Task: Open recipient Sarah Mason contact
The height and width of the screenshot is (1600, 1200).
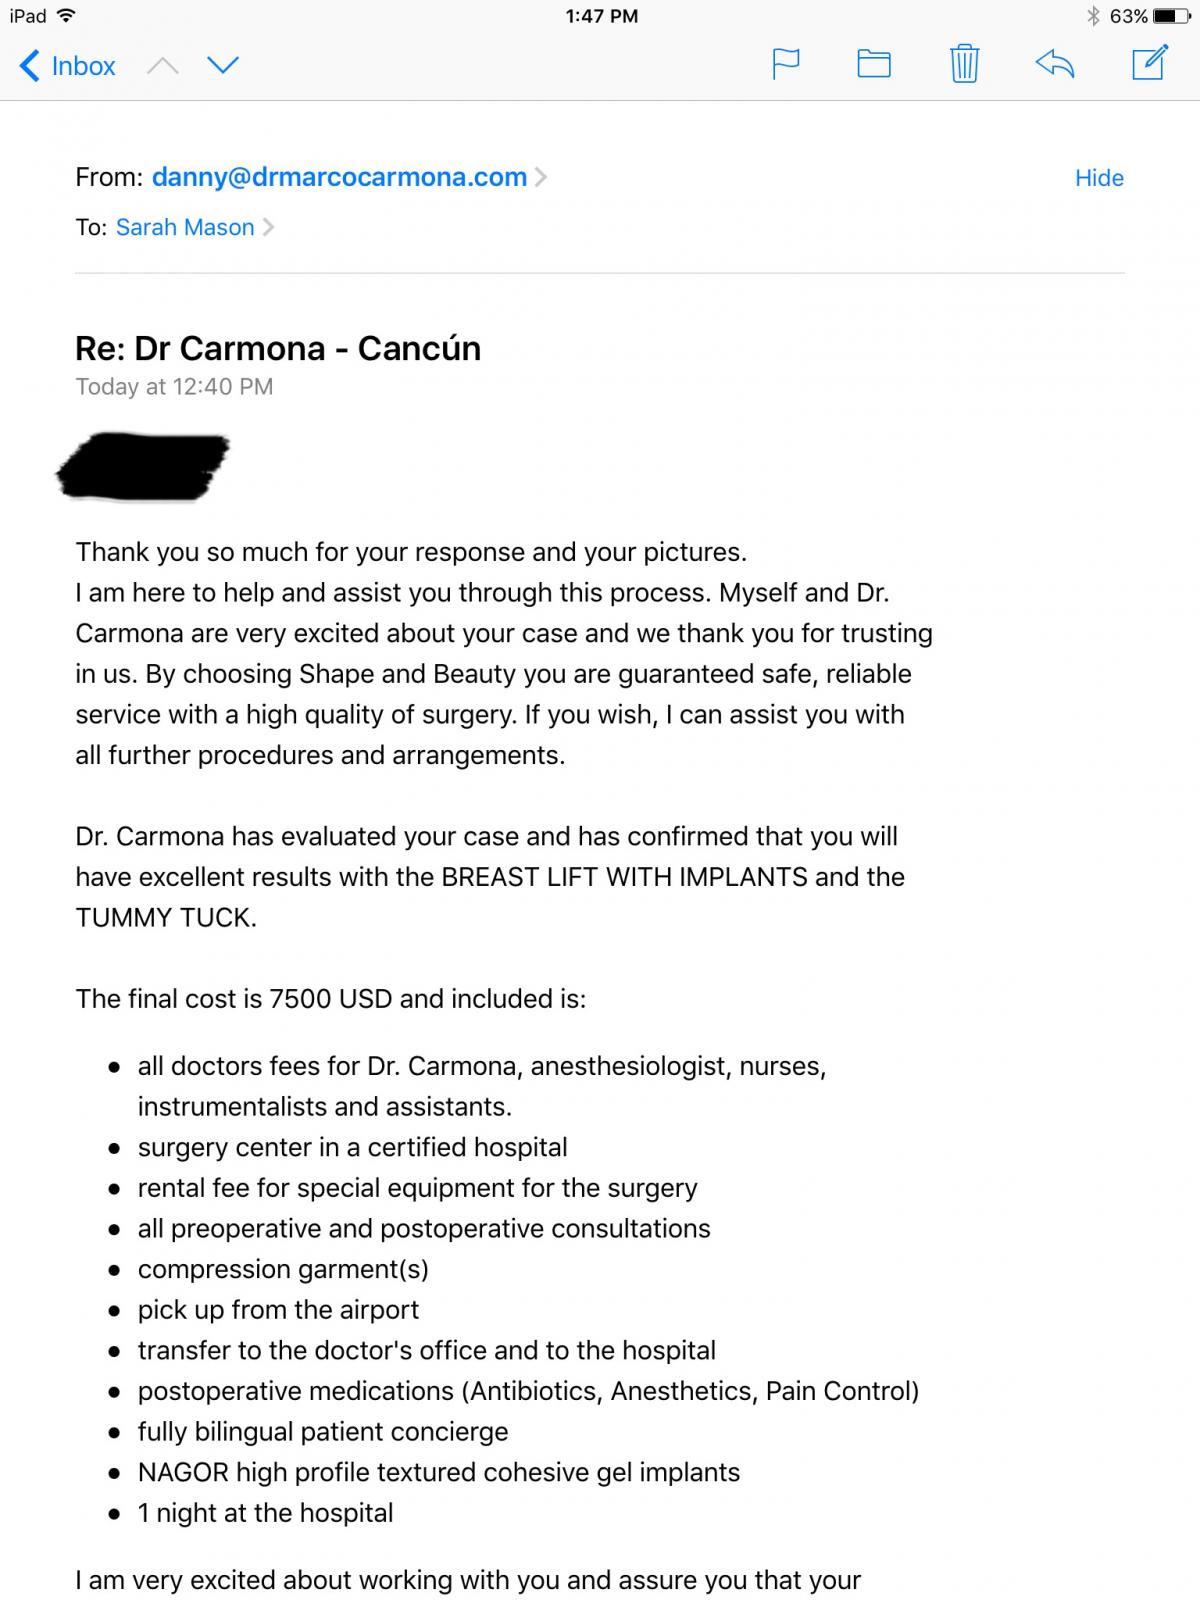Action: tap(185, 227)
